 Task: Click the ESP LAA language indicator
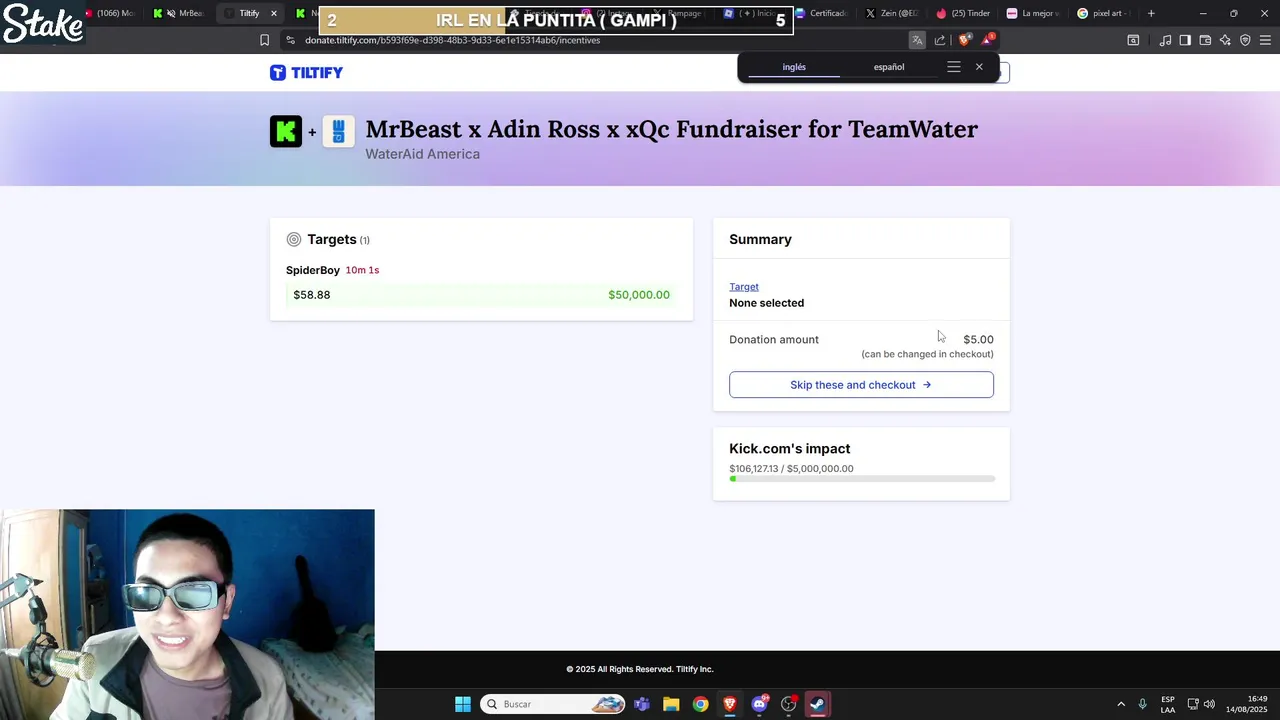pos(1168,704)
